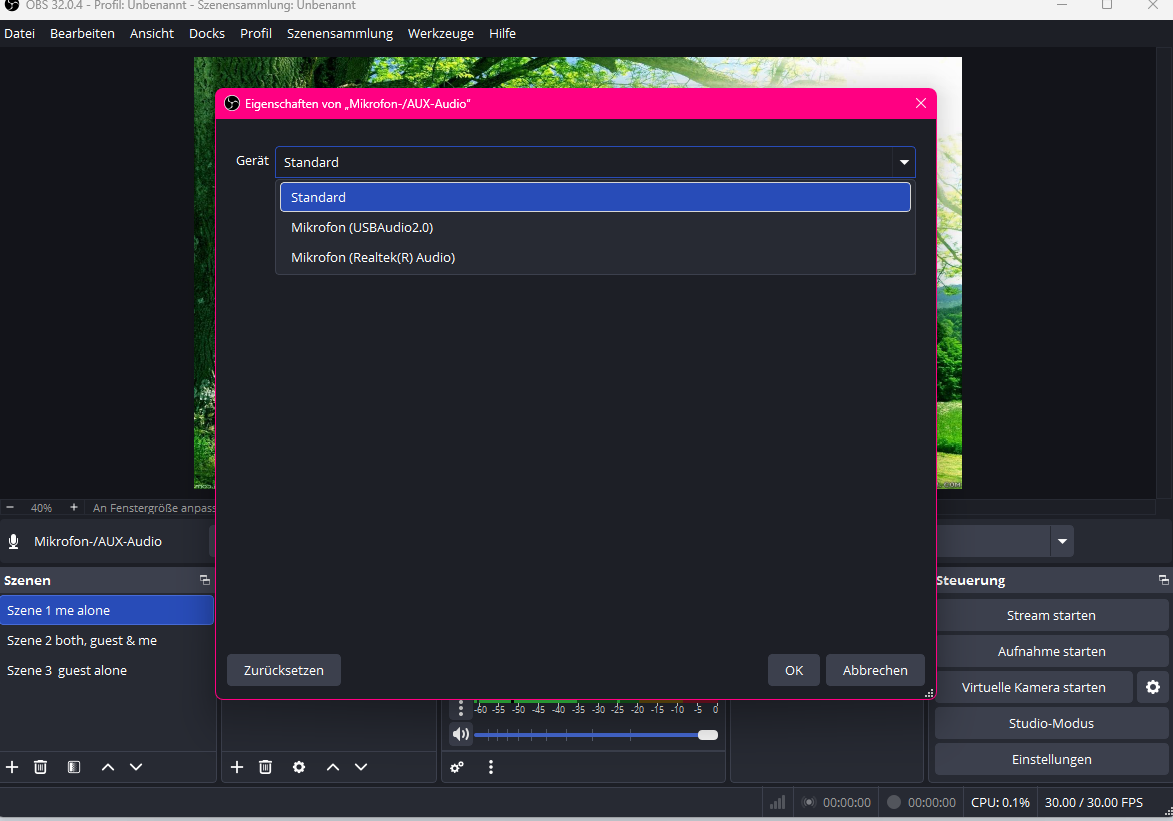Select scene Szene 1 me alone
The width and height of the screenshot is (1173, 821).
[107, 610]
